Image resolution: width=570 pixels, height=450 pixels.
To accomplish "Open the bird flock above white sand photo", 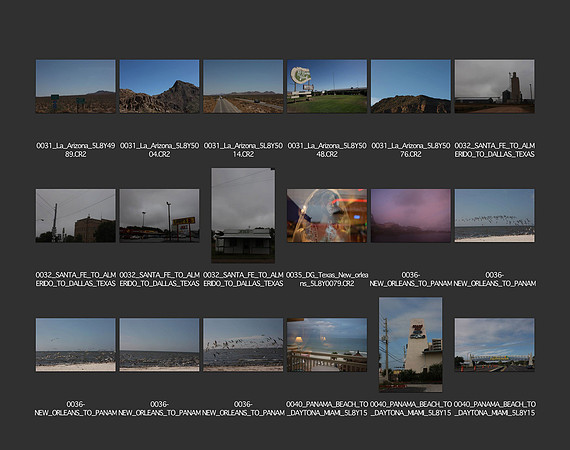I will click(494, 216).
